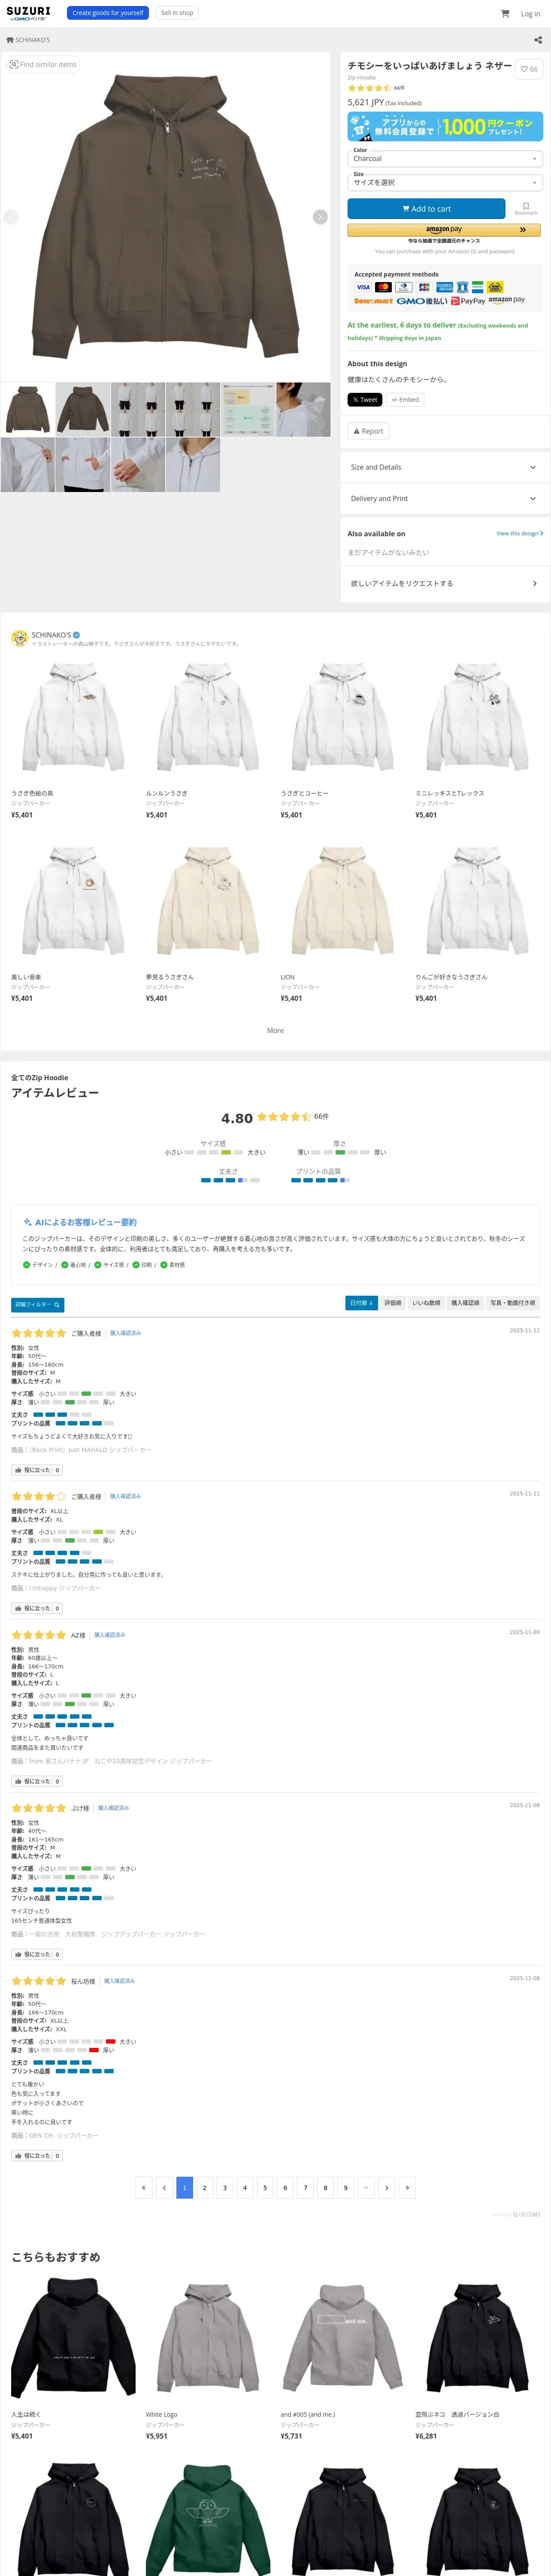
Task: Click the share icon under header
Action: click(x=538, y=40)
